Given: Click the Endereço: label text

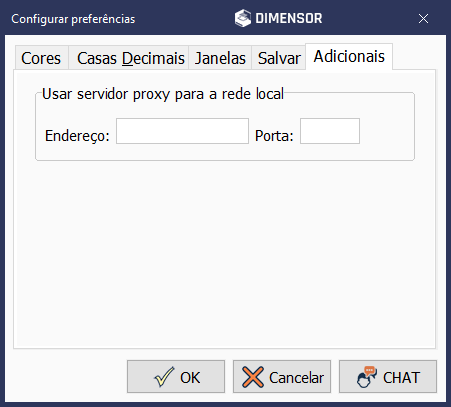Looking at the screenshot, I should pos(77,136).
